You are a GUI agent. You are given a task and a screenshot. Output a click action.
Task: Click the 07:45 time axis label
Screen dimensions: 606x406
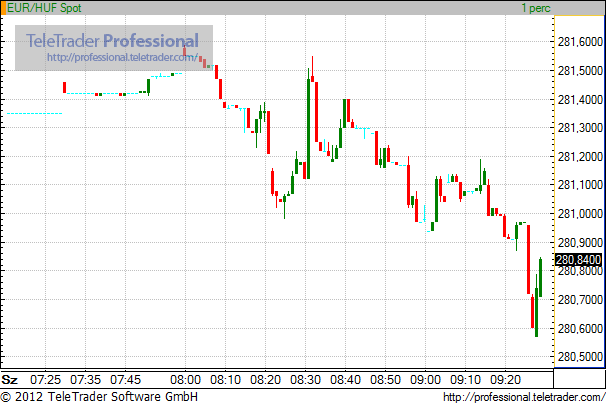pos(126,380)
